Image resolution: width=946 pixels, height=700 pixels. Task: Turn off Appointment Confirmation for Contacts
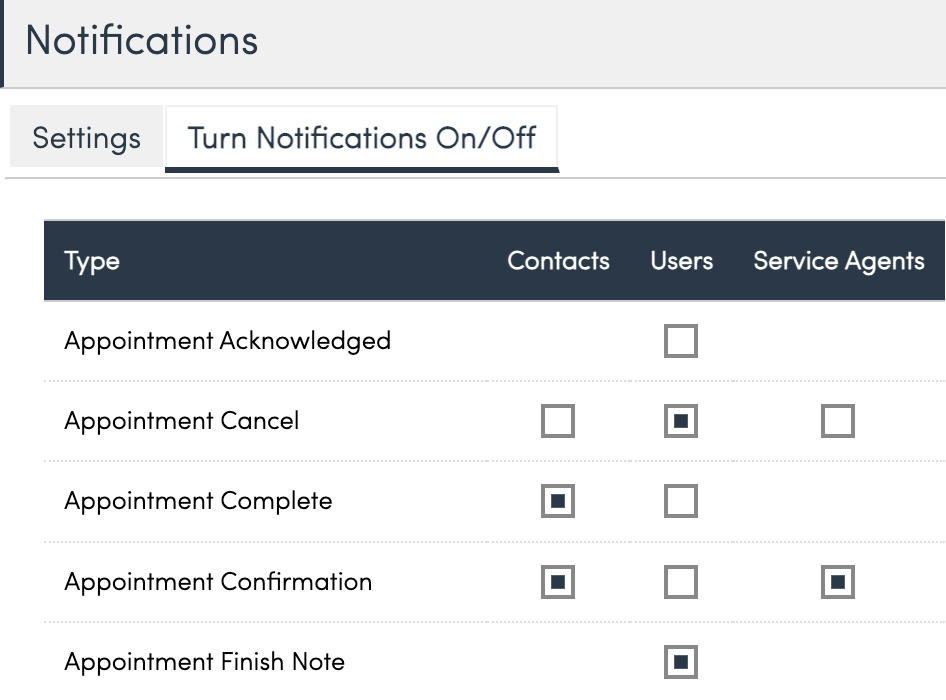(558, 582)
